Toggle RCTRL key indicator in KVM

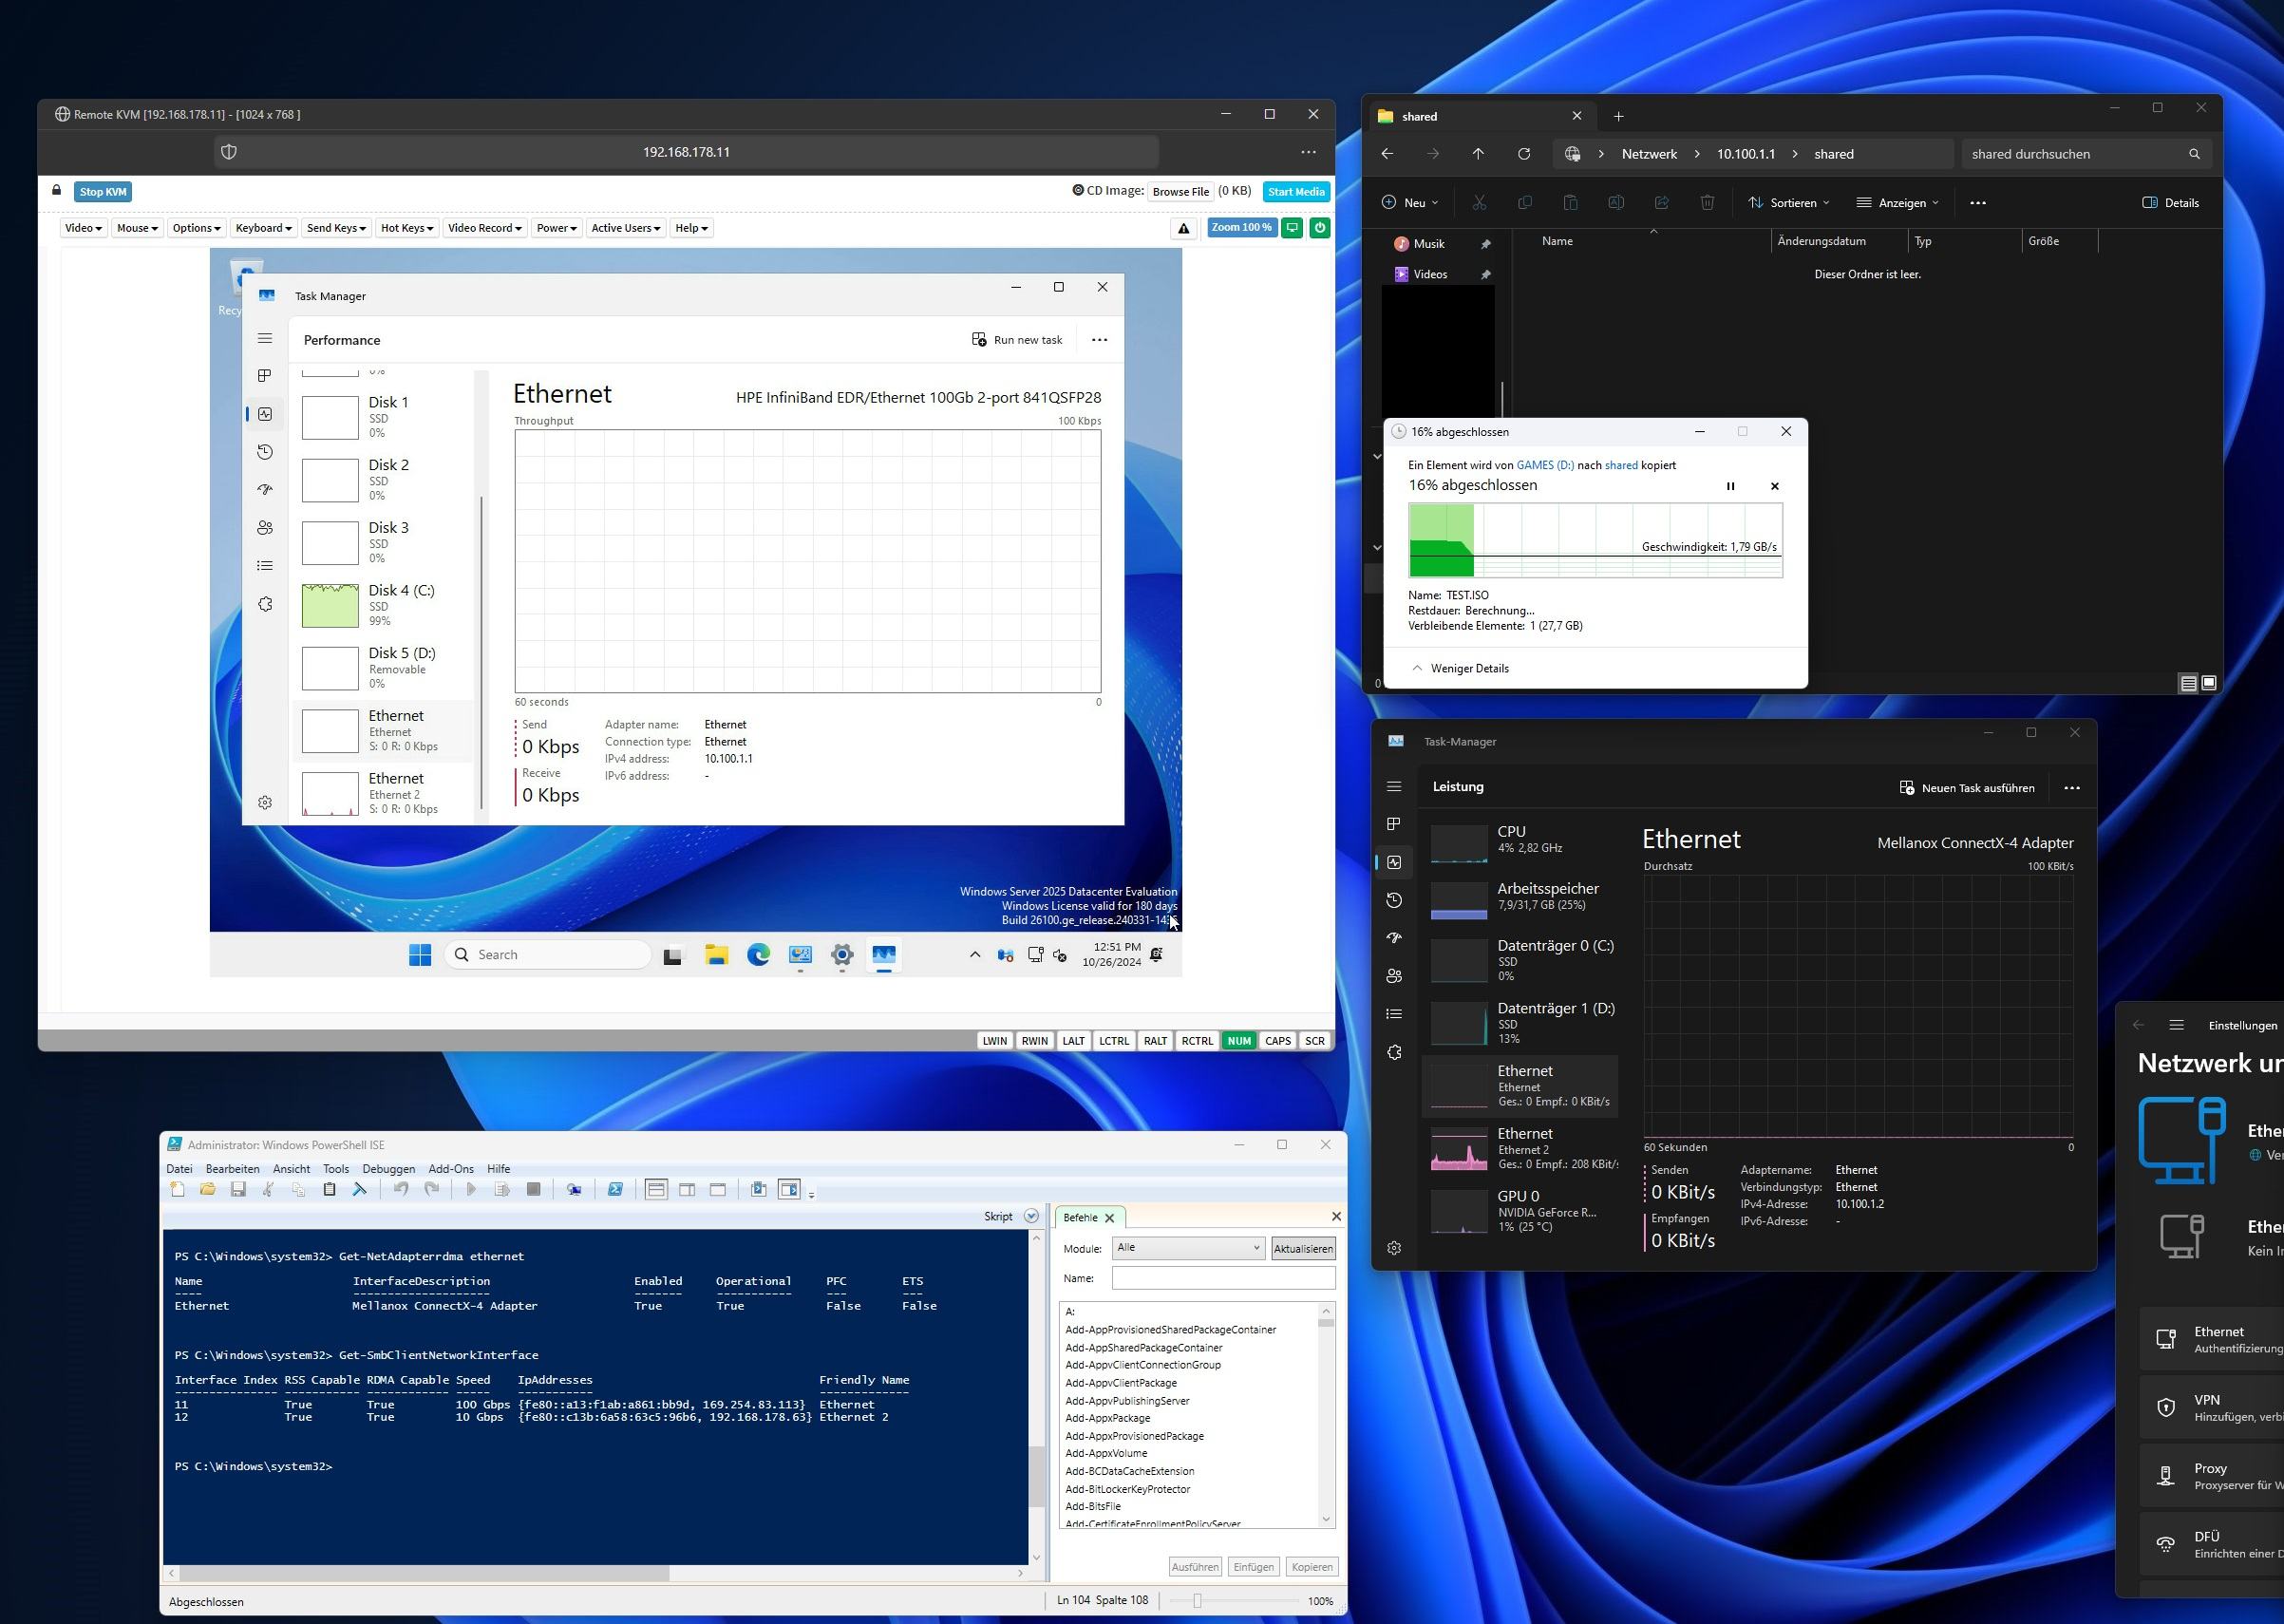pos(1197,1041)
